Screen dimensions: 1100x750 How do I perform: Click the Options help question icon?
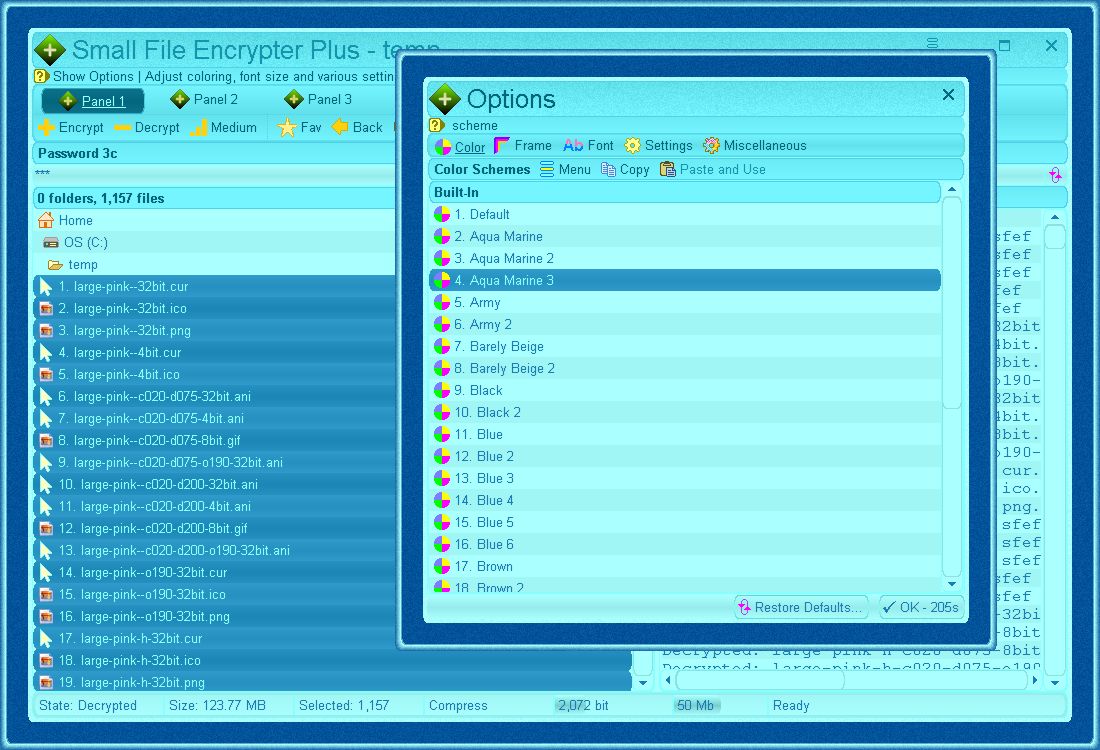pyautogui.click(x=436, y=125)
